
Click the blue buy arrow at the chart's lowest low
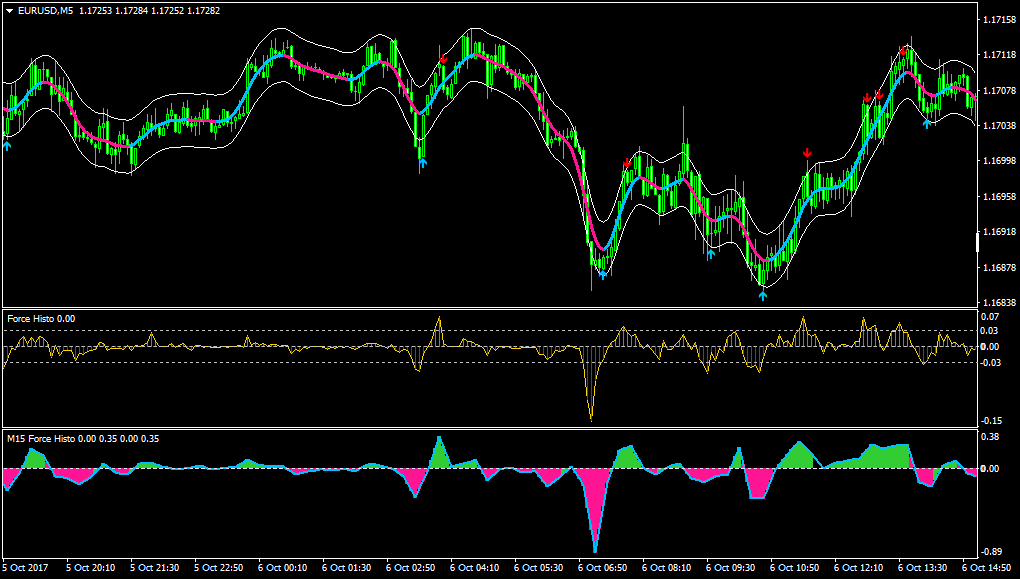[x=763, y=296]
